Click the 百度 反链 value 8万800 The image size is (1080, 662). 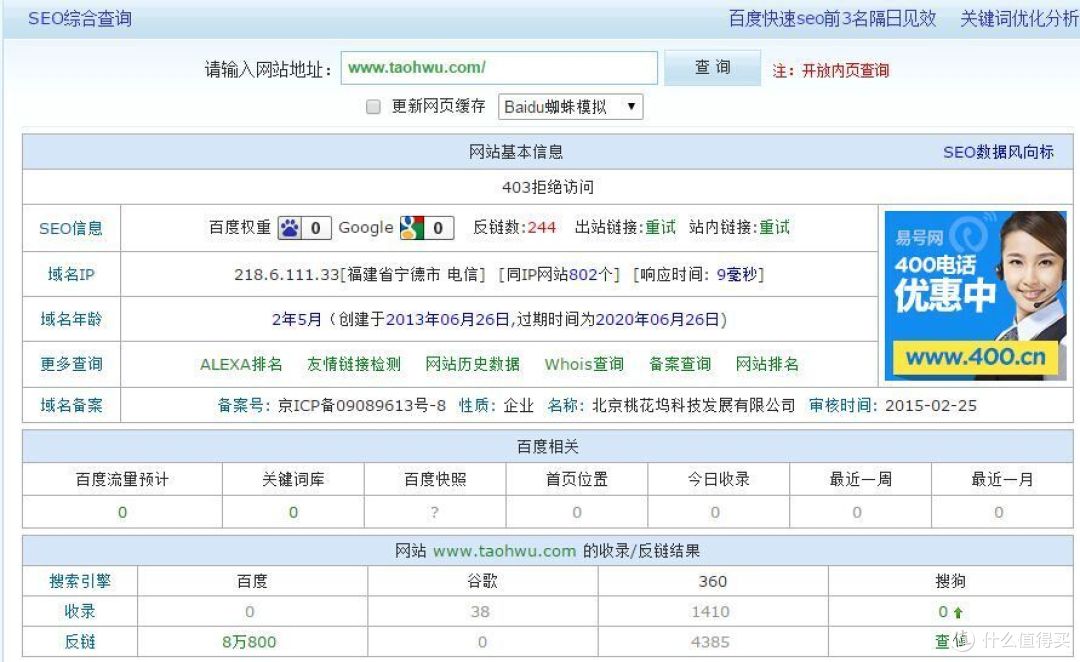pos(249,642)
